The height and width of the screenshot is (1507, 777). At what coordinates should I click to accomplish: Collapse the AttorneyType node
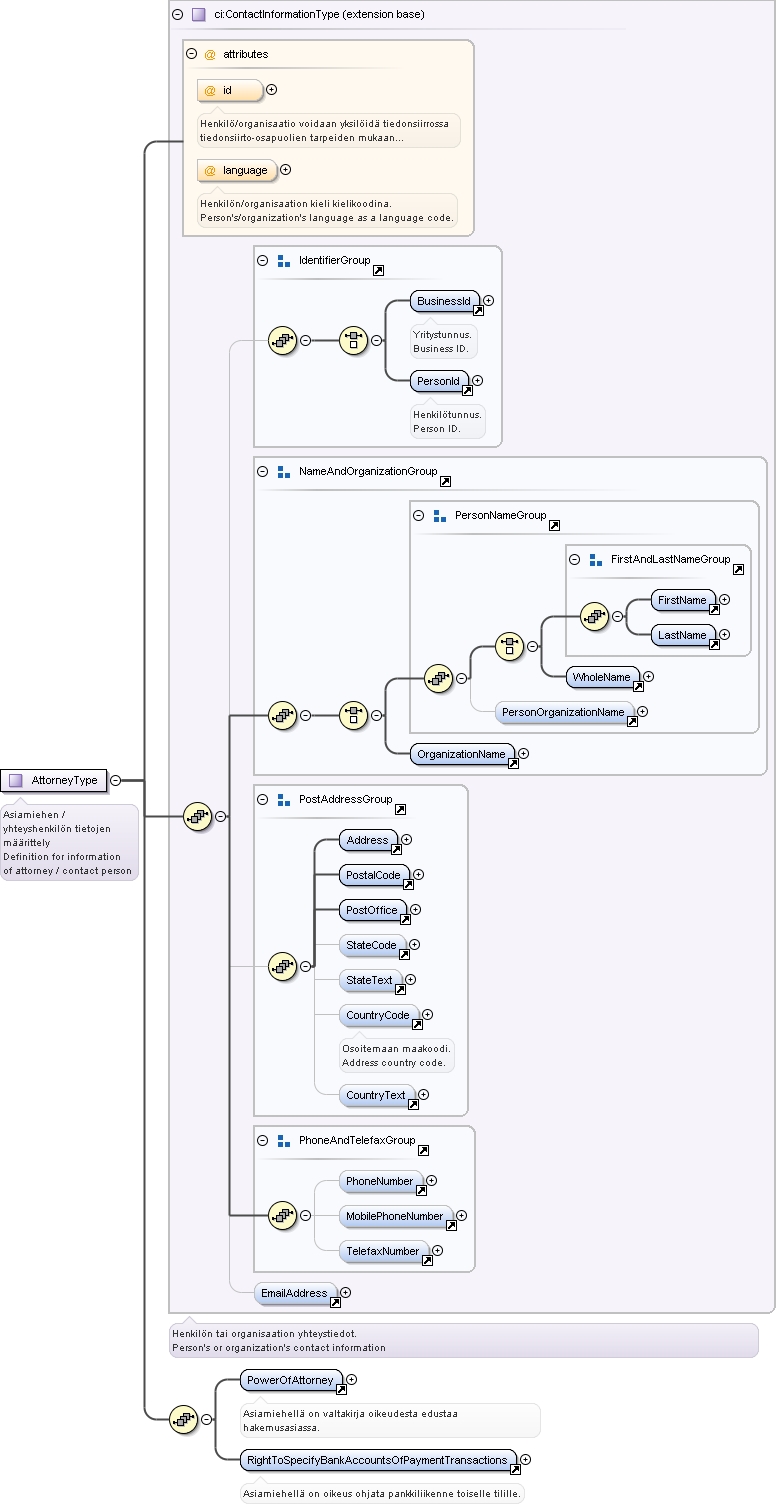pyautogui.click(x=116, y=780)
